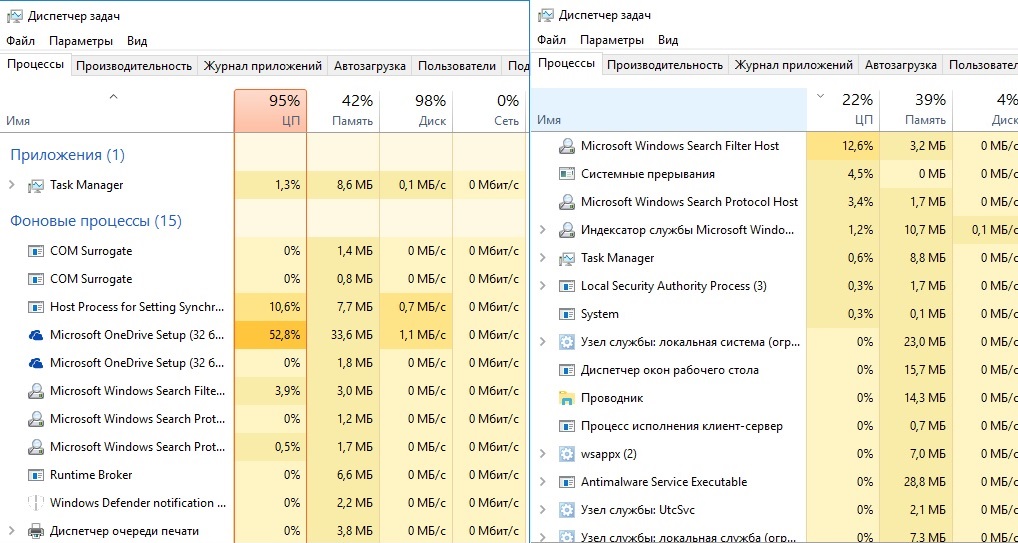The image size is (1018, 543).
Task: Sort by Память column in left window
Action: (x=343, y=110)
